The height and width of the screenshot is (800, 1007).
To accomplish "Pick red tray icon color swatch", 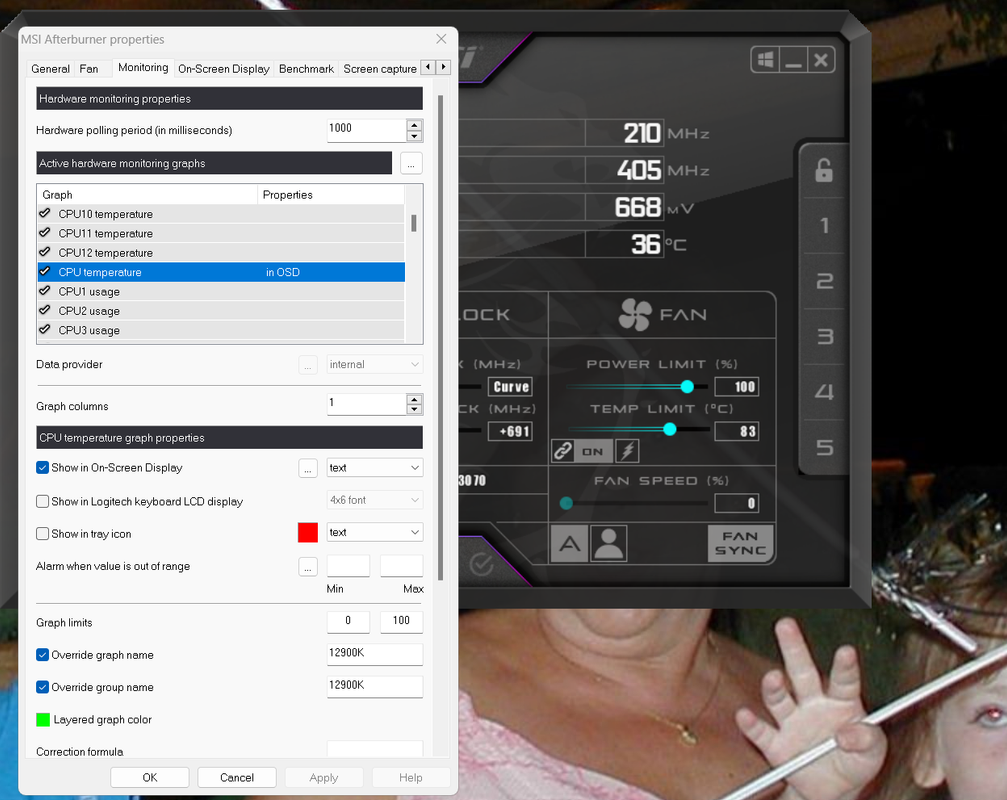I will (x=308, y=533).
